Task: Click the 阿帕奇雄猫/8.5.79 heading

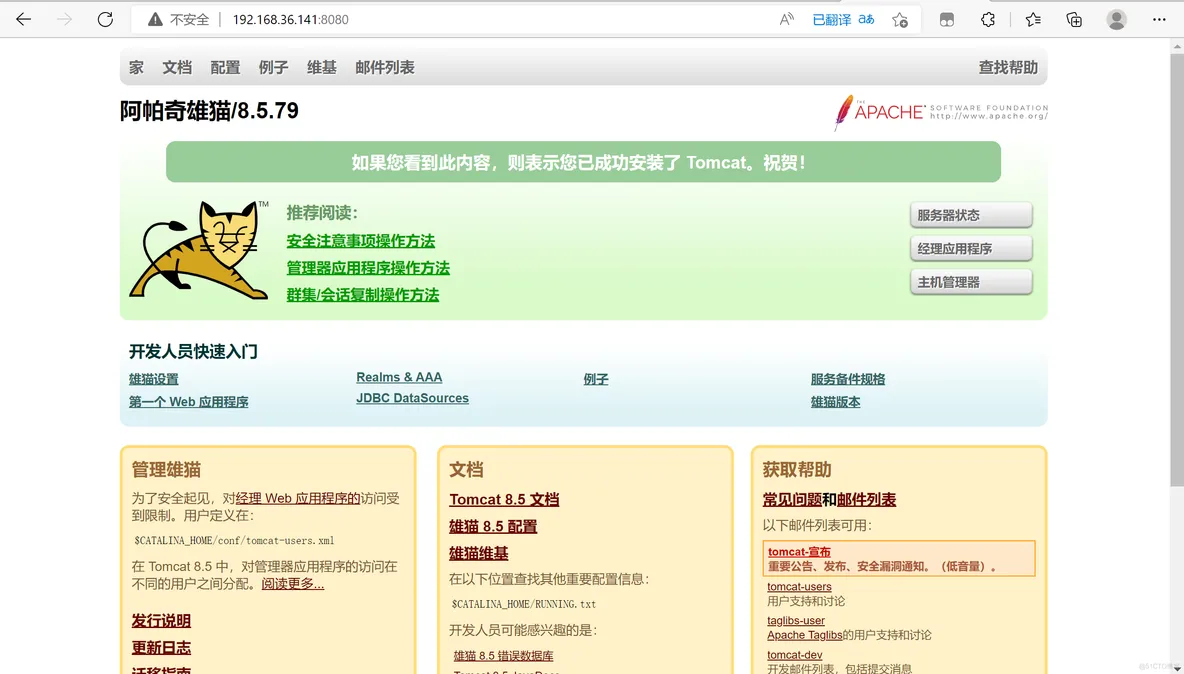Action: [209, 111]
